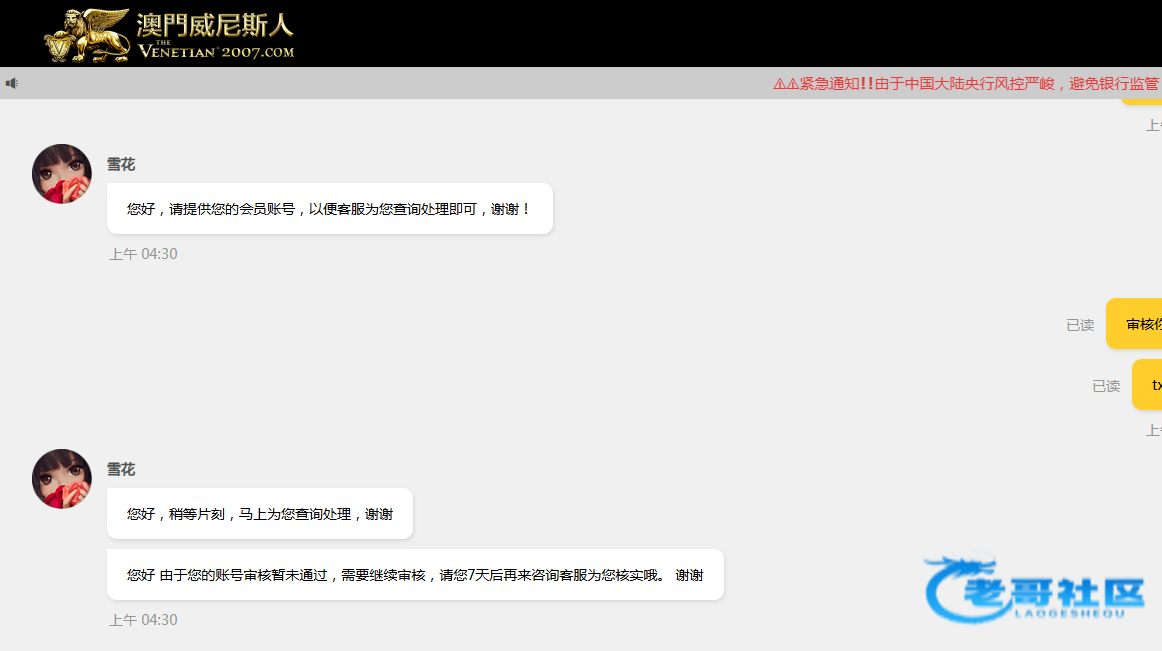
Task: Select the 稍等片刻 reply message bubble
Action: 259,514
